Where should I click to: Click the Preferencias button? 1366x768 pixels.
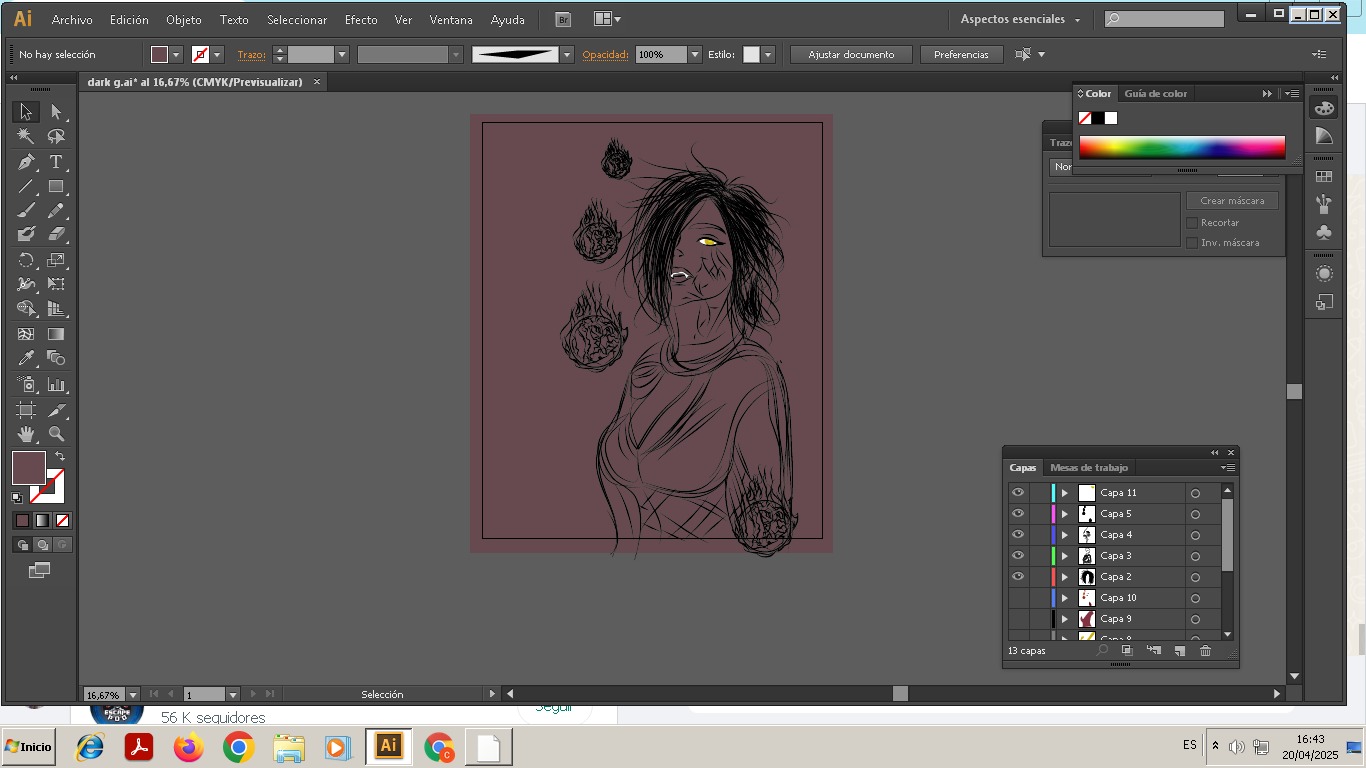point(961,55)
